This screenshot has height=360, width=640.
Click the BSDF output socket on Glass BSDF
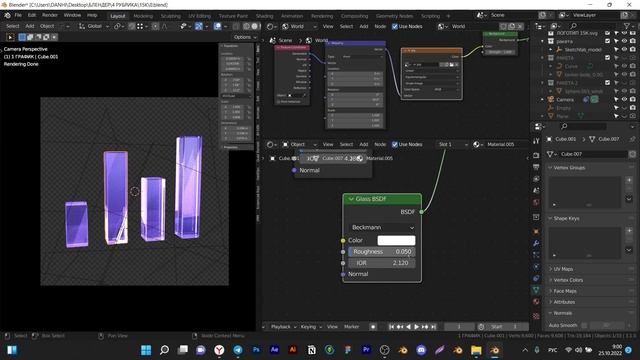pyautogui.click(x=421, y=212)
